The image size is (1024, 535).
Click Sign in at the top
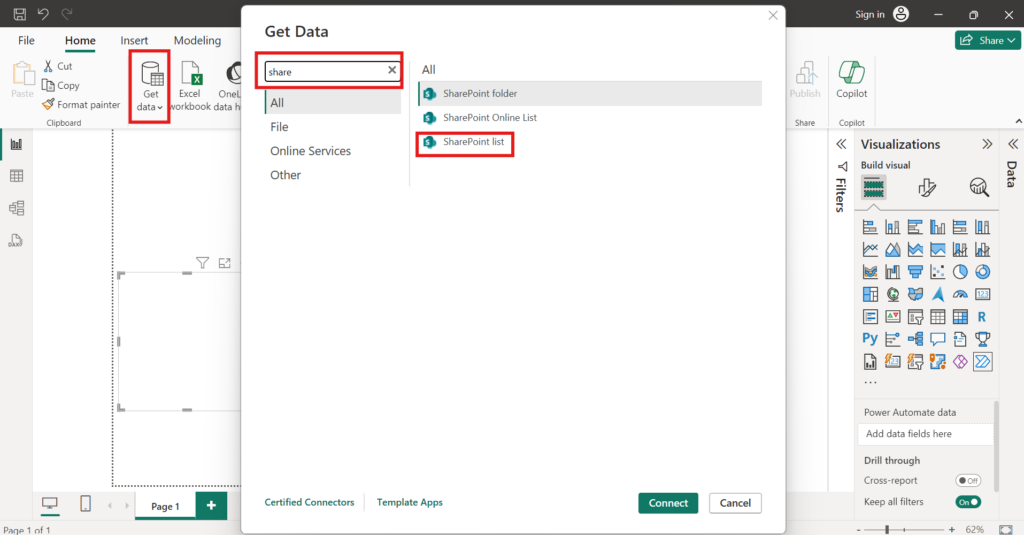click(870, 14)
